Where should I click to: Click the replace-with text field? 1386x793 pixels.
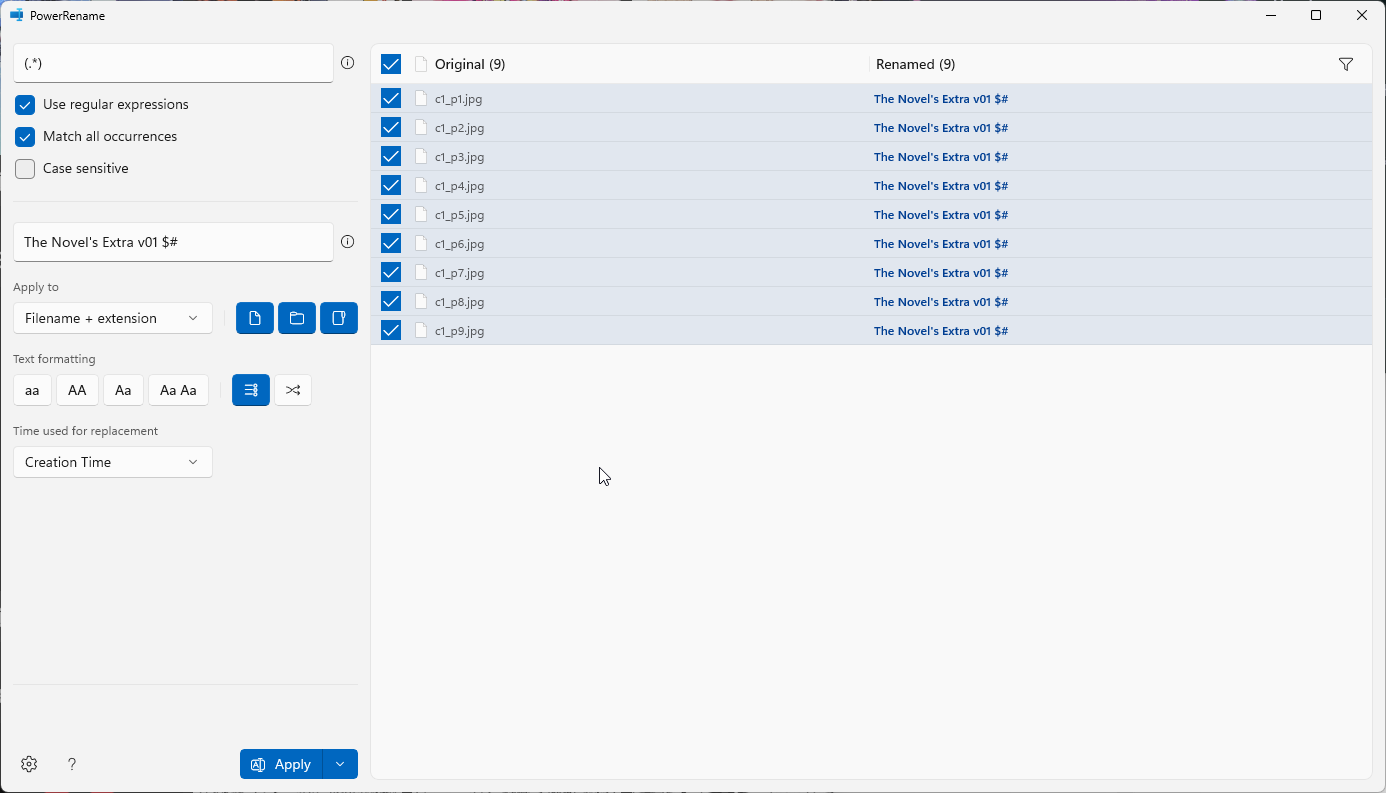tap(173, 242)
